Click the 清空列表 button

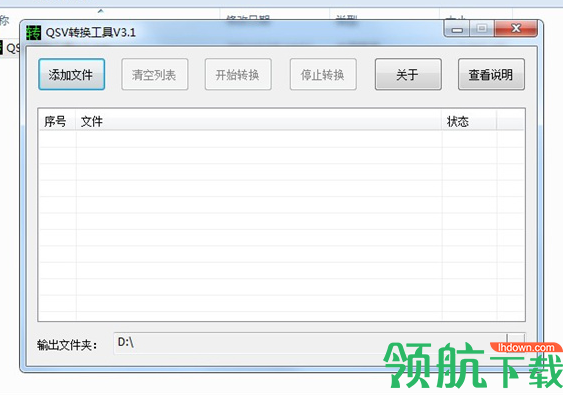tap(155, 74)
